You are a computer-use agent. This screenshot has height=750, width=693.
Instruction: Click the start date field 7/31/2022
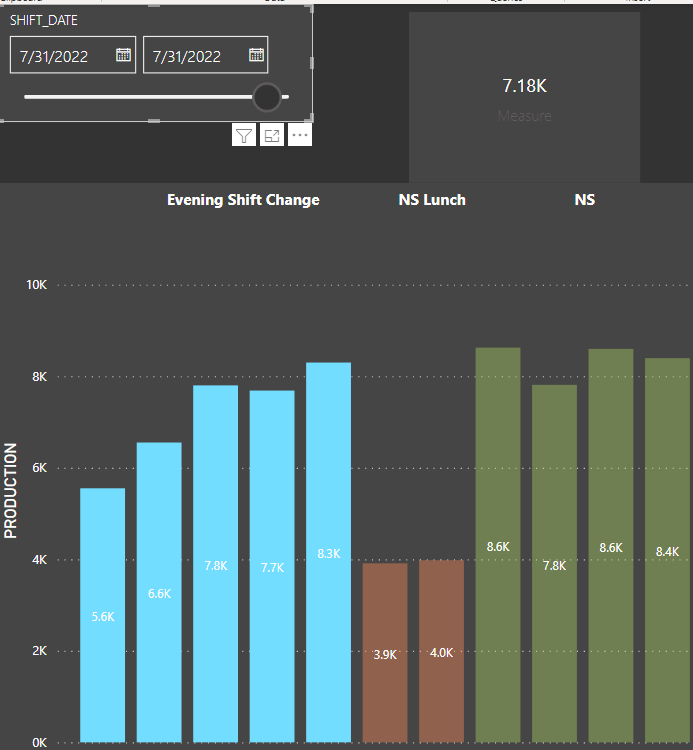73,55
